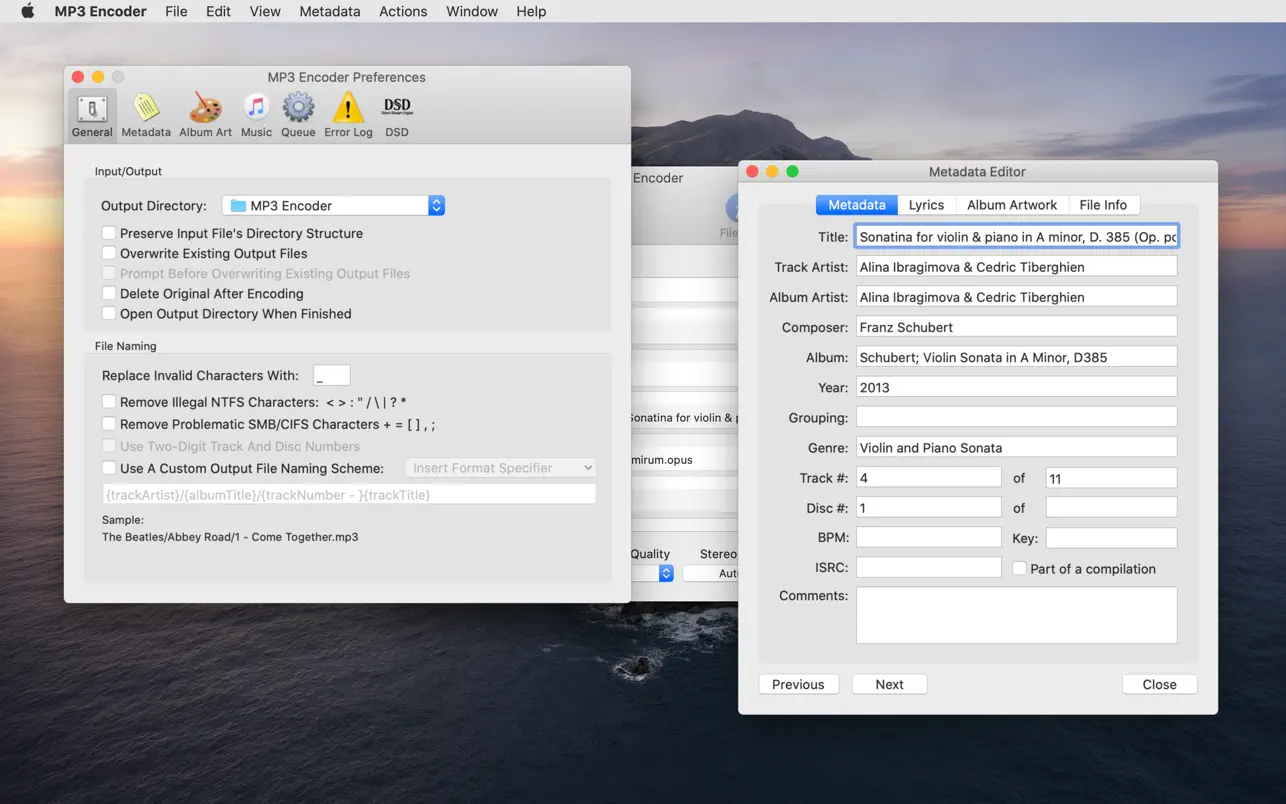
Task: Open the MP3 Encoder application menu
Action: click(x=100, y=11)
